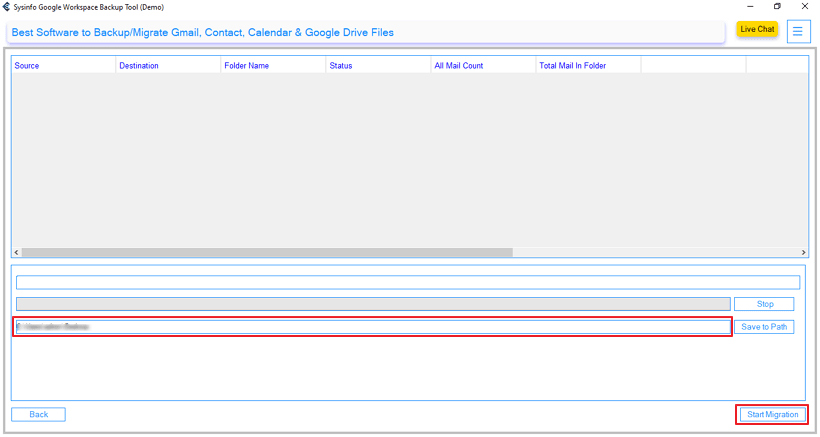Image resolution: width=820 pixels, height=437 pixels.
Task: Click the migration progress bar
Action: 373,304
